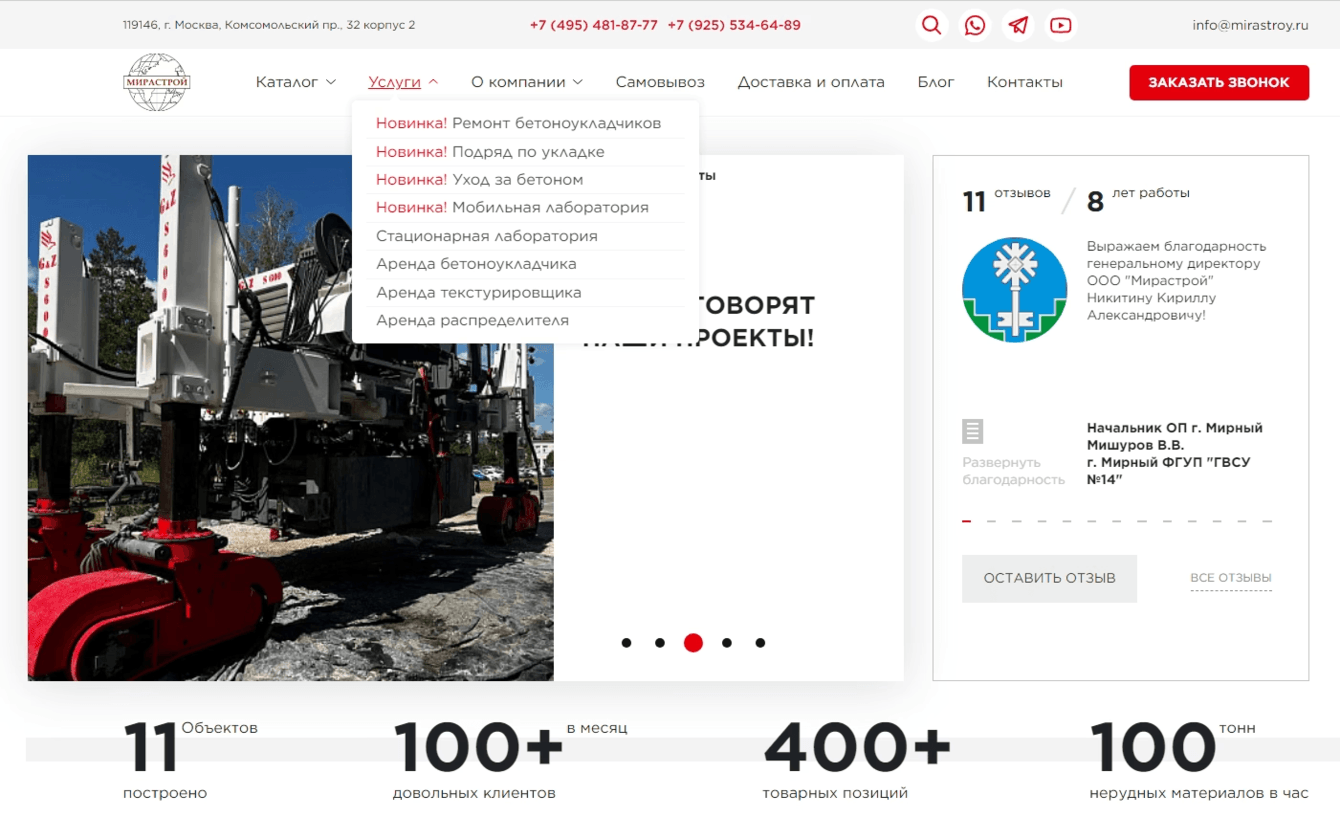Call phone number +7 (925) 534-64-89
The image size is (1340, 817).
734,25
